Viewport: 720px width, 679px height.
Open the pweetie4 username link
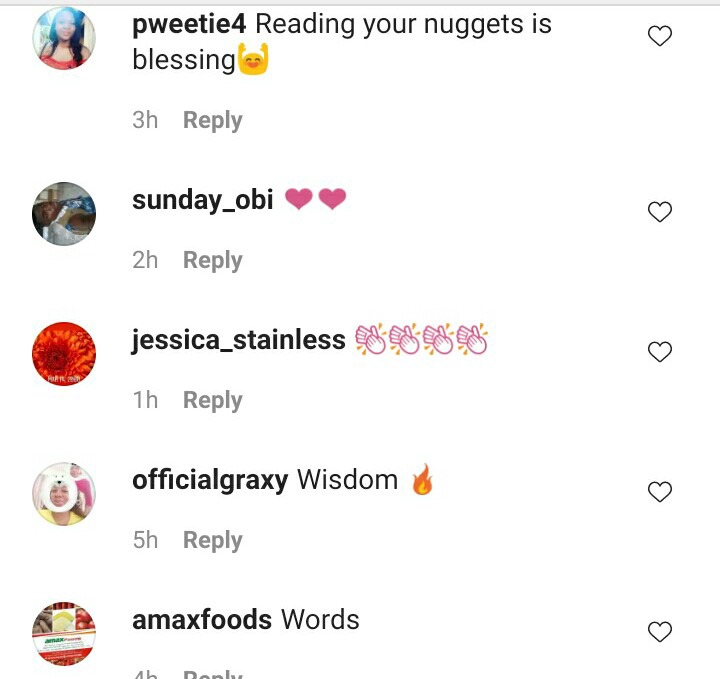(189, 24)
